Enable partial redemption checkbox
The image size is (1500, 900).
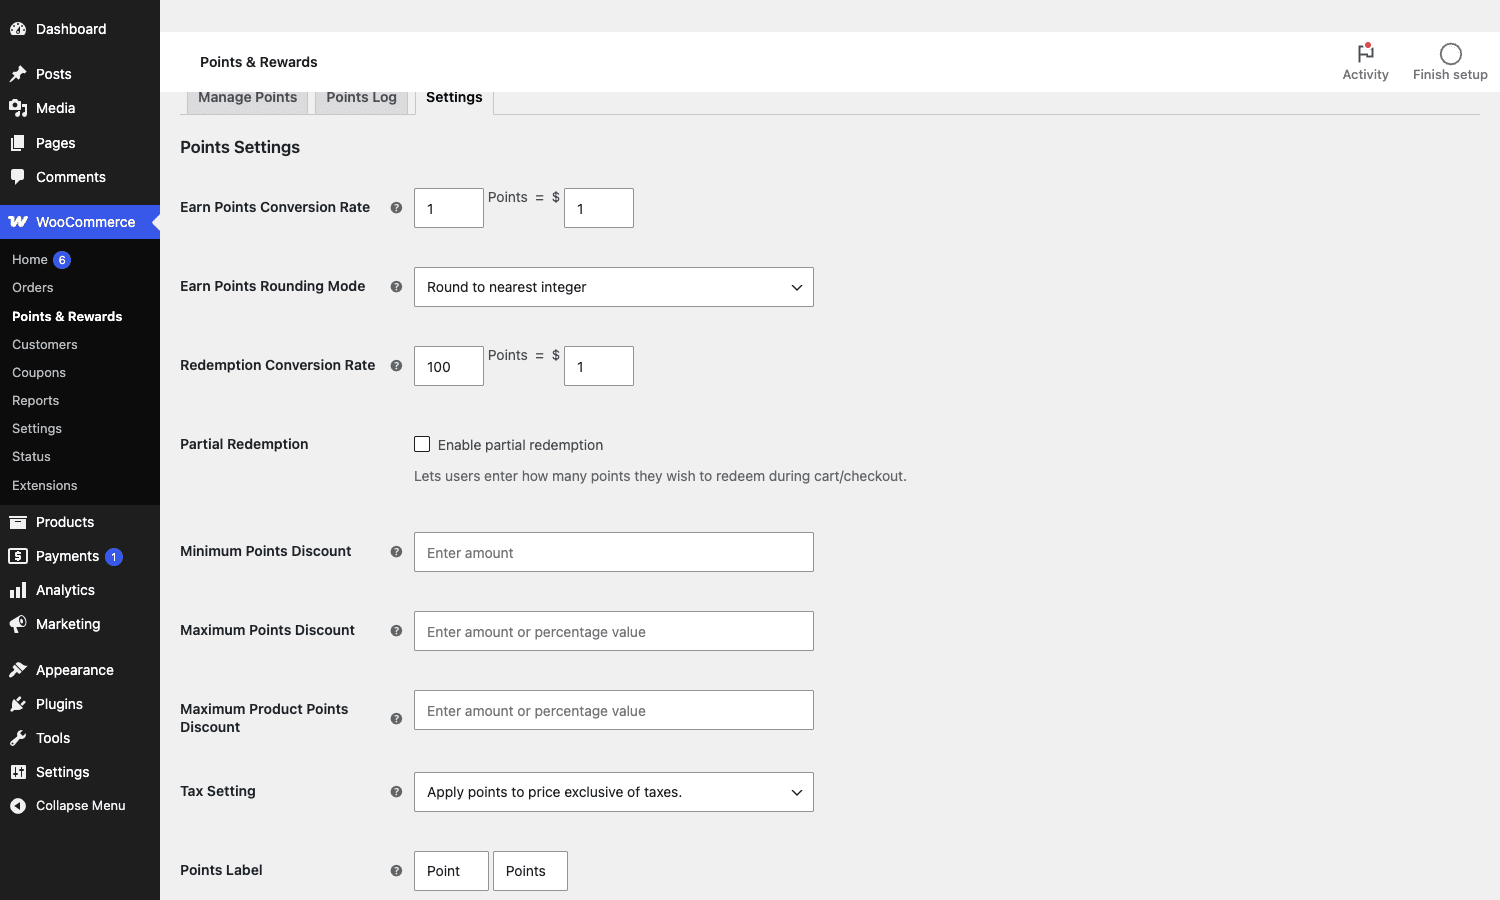(422, 444)
